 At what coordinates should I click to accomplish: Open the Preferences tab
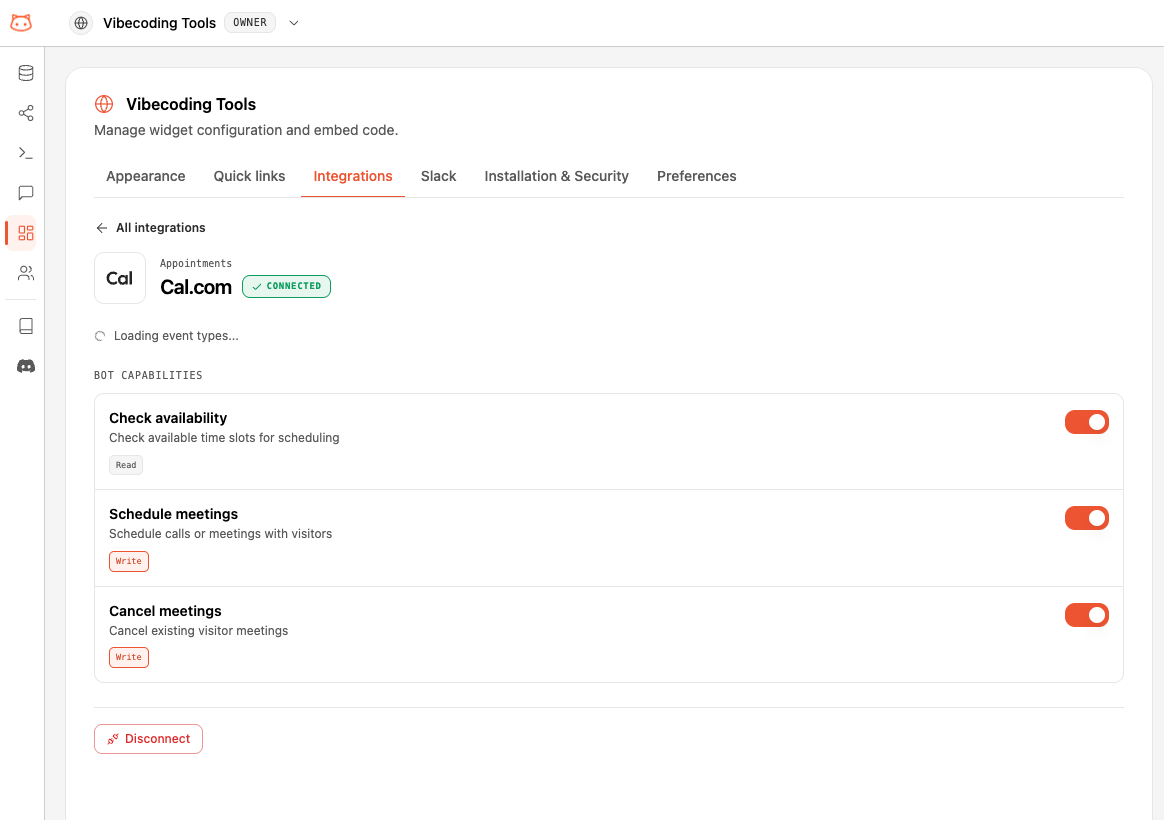[696, 177]
